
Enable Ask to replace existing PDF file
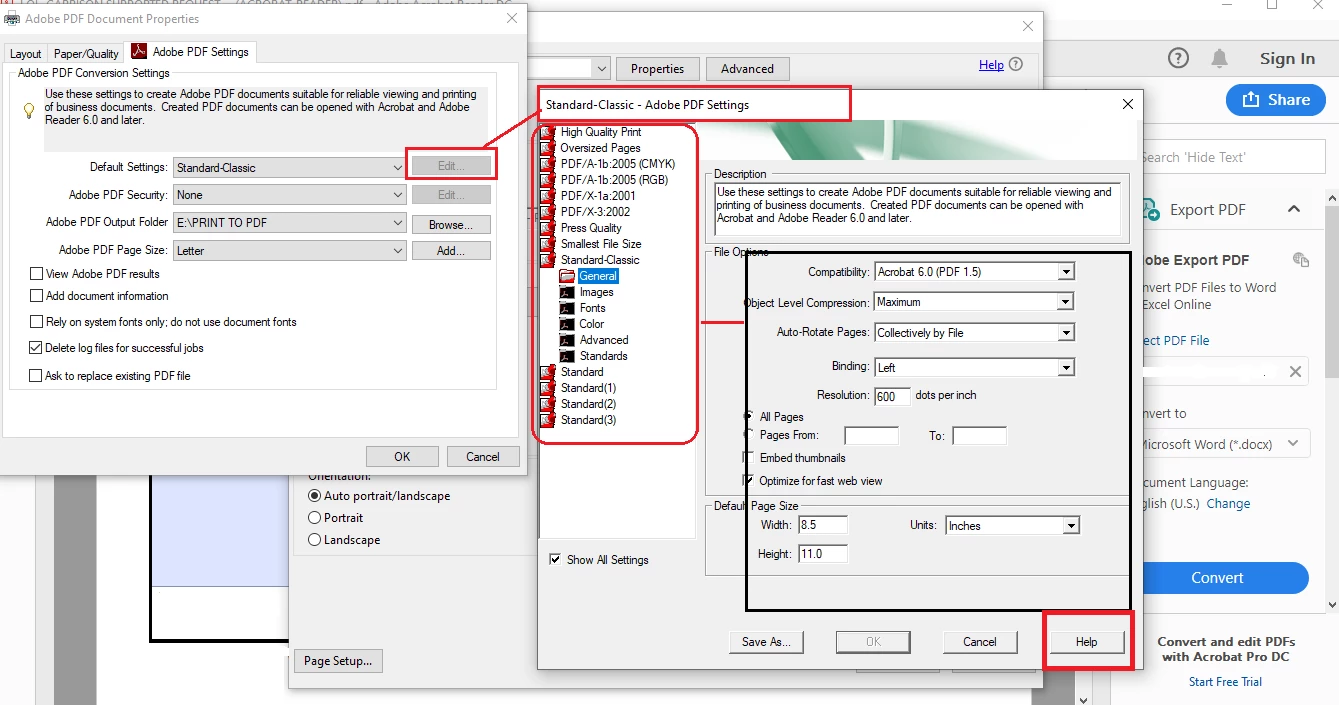tap(37, 376)
